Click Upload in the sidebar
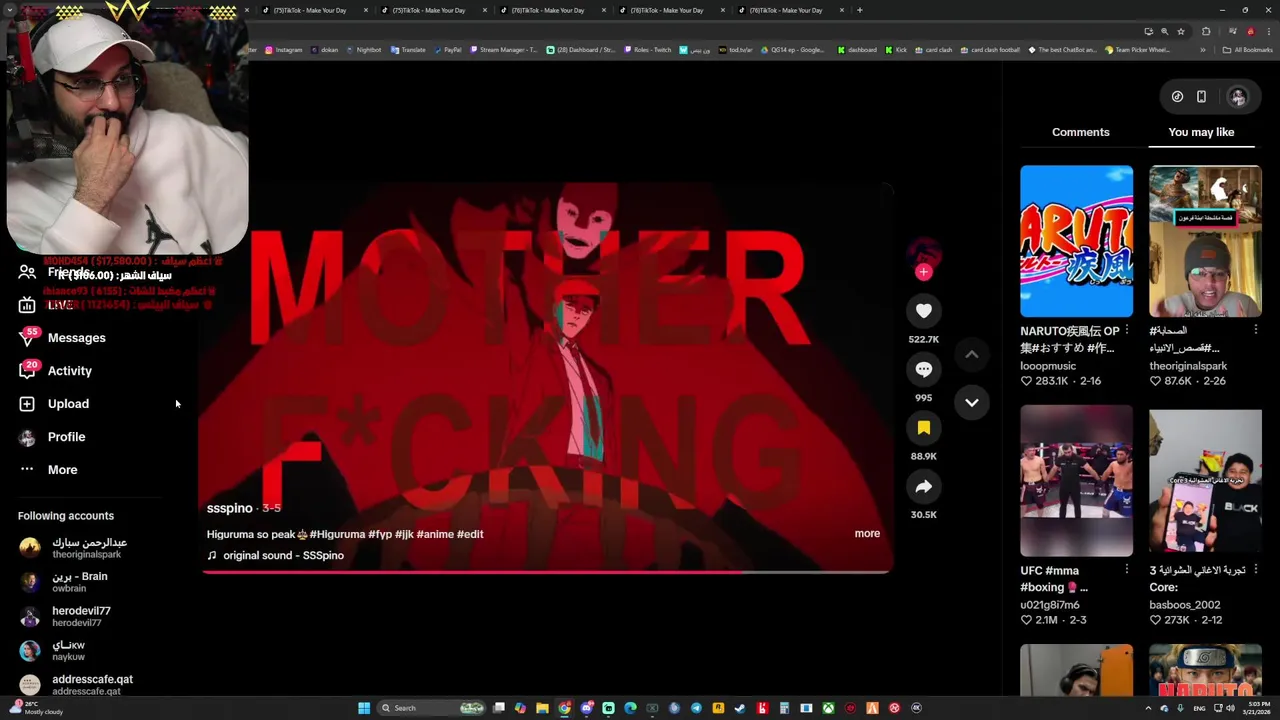The height and width of the screenshot is (720, 1280). click(x=54, y=404)
